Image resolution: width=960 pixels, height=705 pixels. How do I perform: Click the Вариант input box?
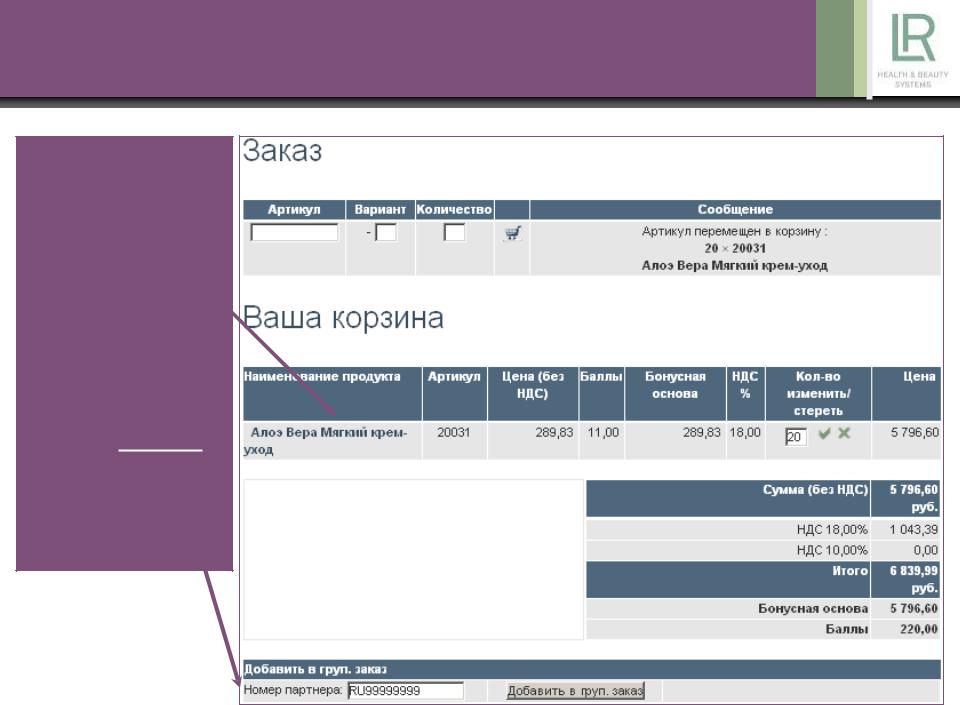point(386,233)
